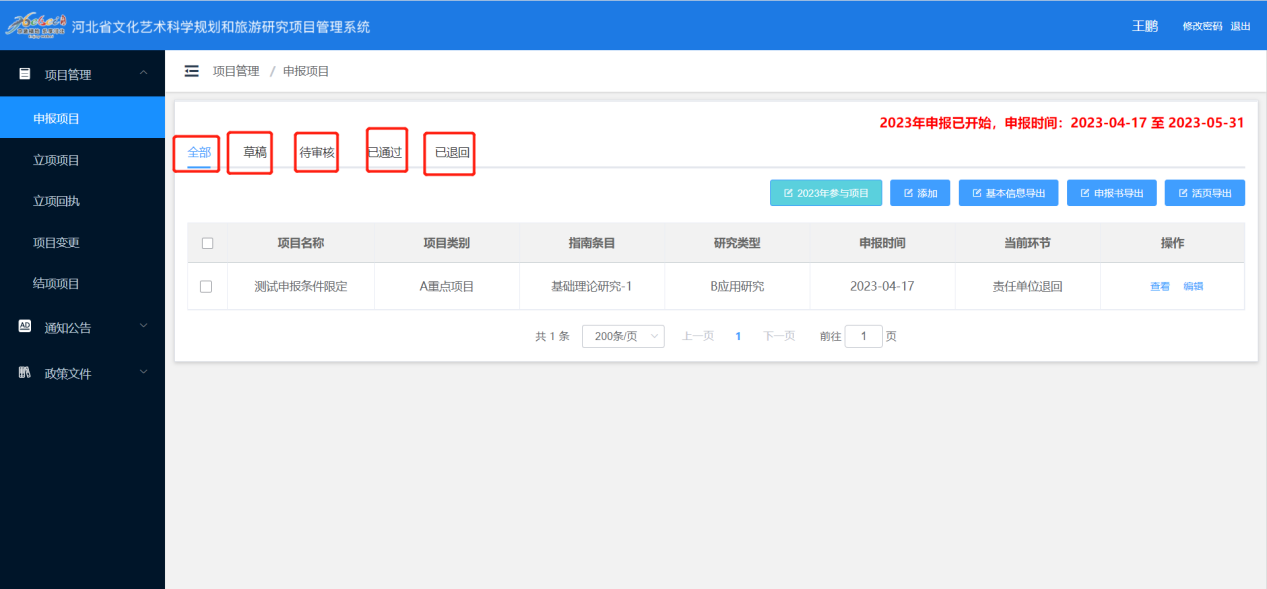Click the 2023年参与项目 button
This screenshot has height=589, width=1267.
point(826,193)
